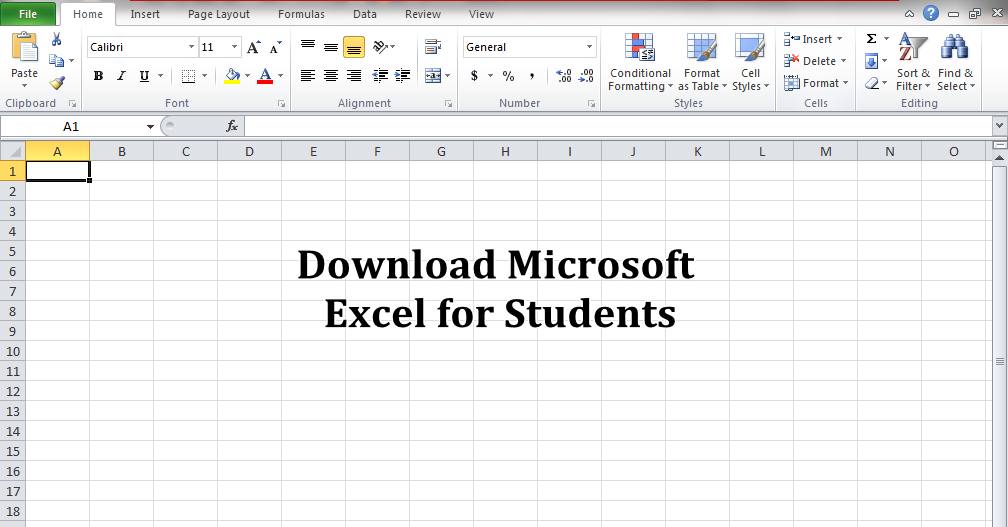Screen dimensions: 1008x527
Task: Expand the formula bar
Action: click(x=999, y=125)
